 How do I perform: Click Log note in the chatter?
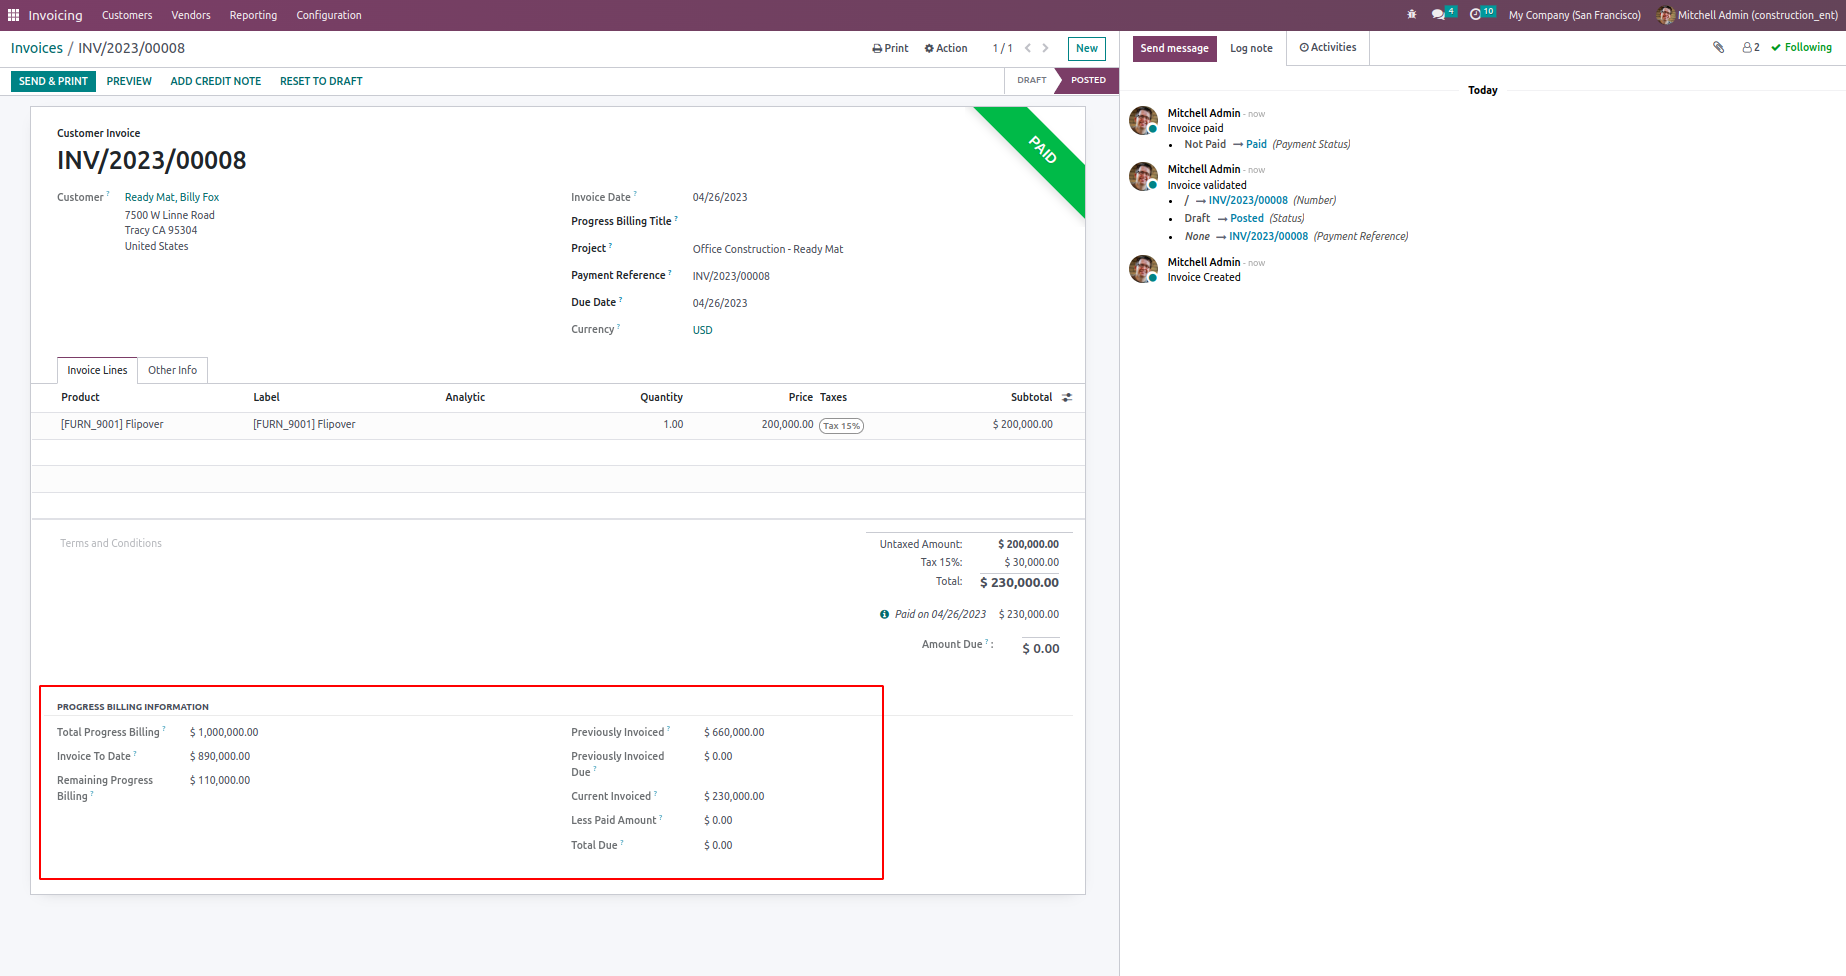tap(1251, 48)
